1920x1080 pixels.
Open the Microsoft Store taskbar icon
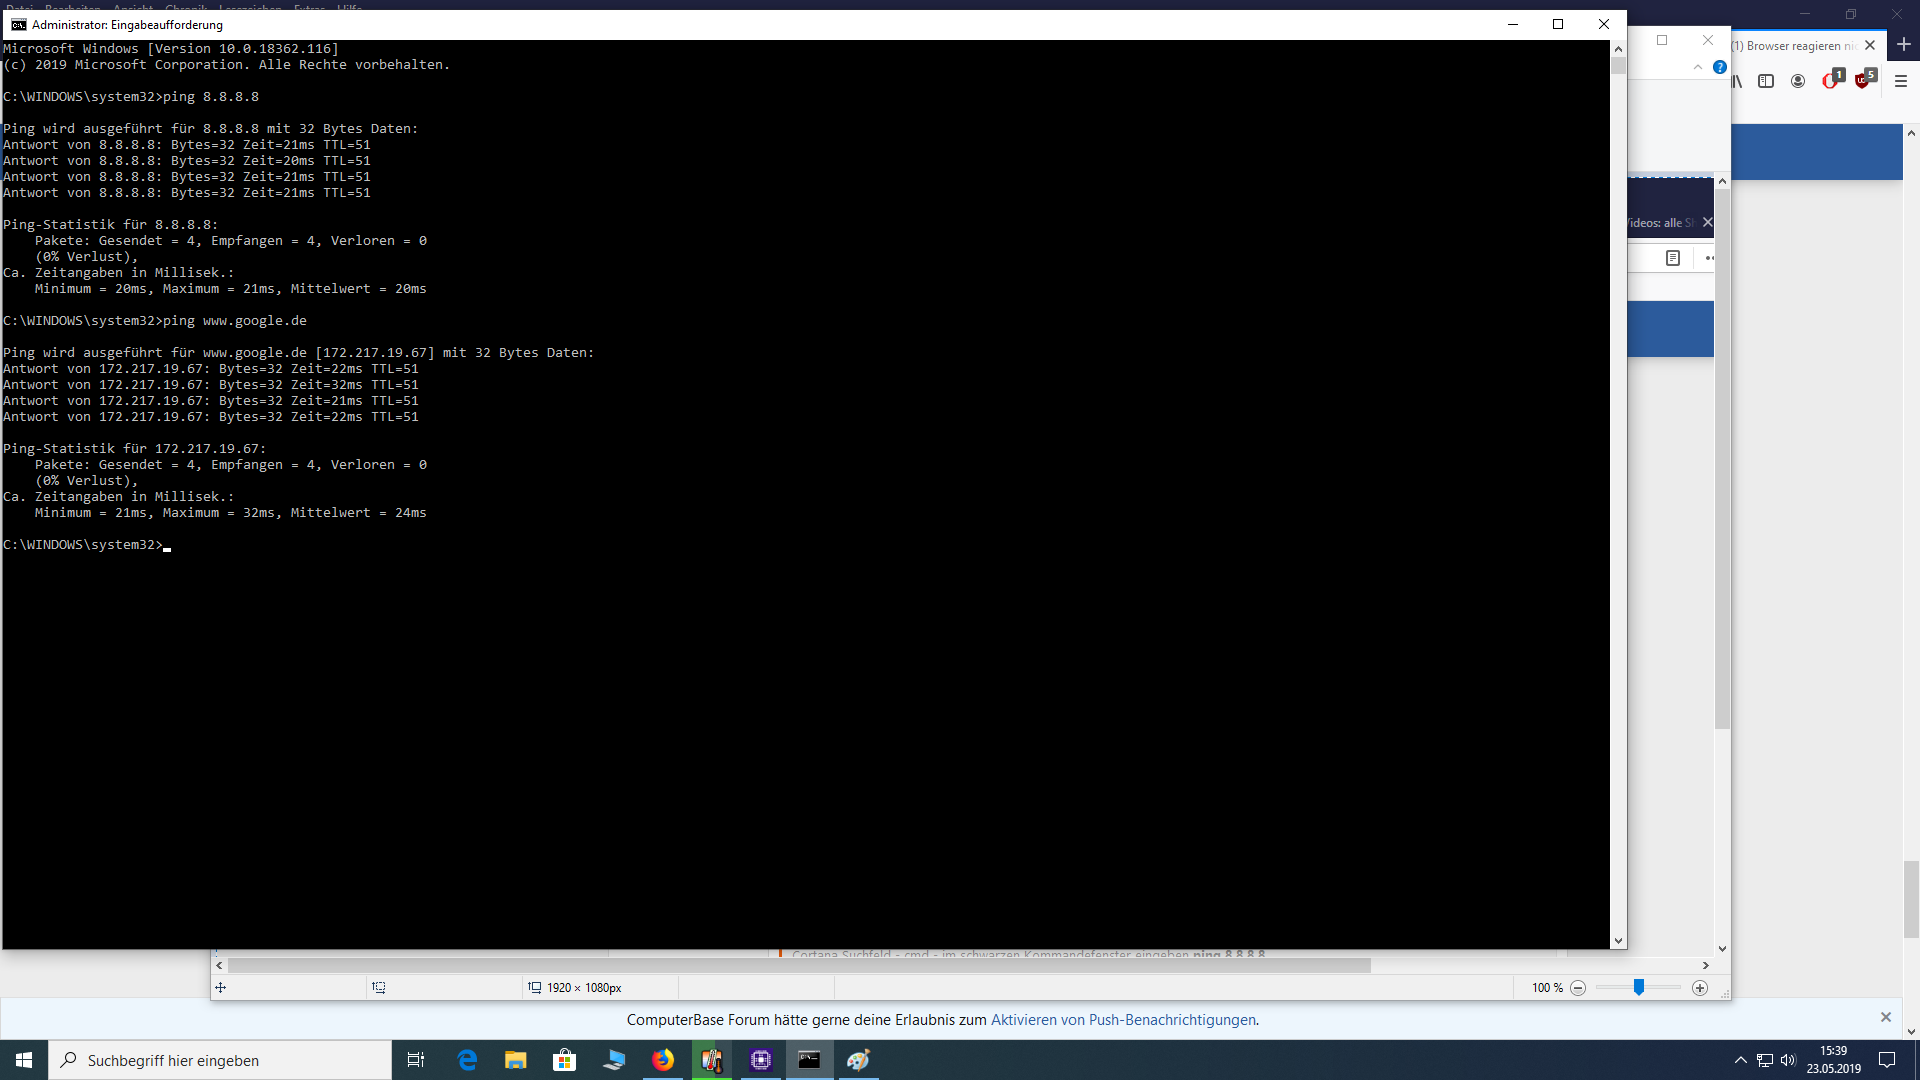click(565, 1060)
